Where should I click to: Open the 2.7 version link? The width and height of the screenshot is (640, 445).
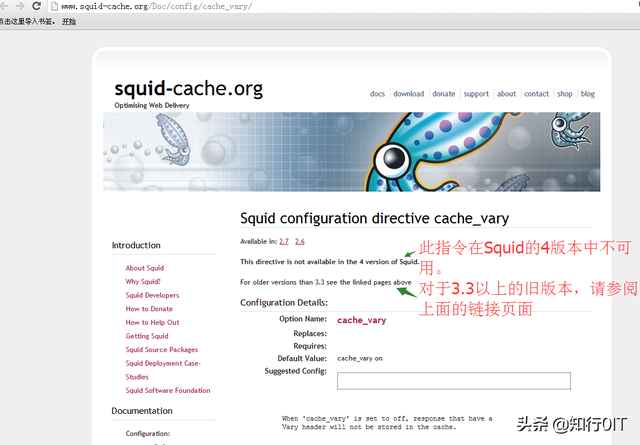point(284,242)
